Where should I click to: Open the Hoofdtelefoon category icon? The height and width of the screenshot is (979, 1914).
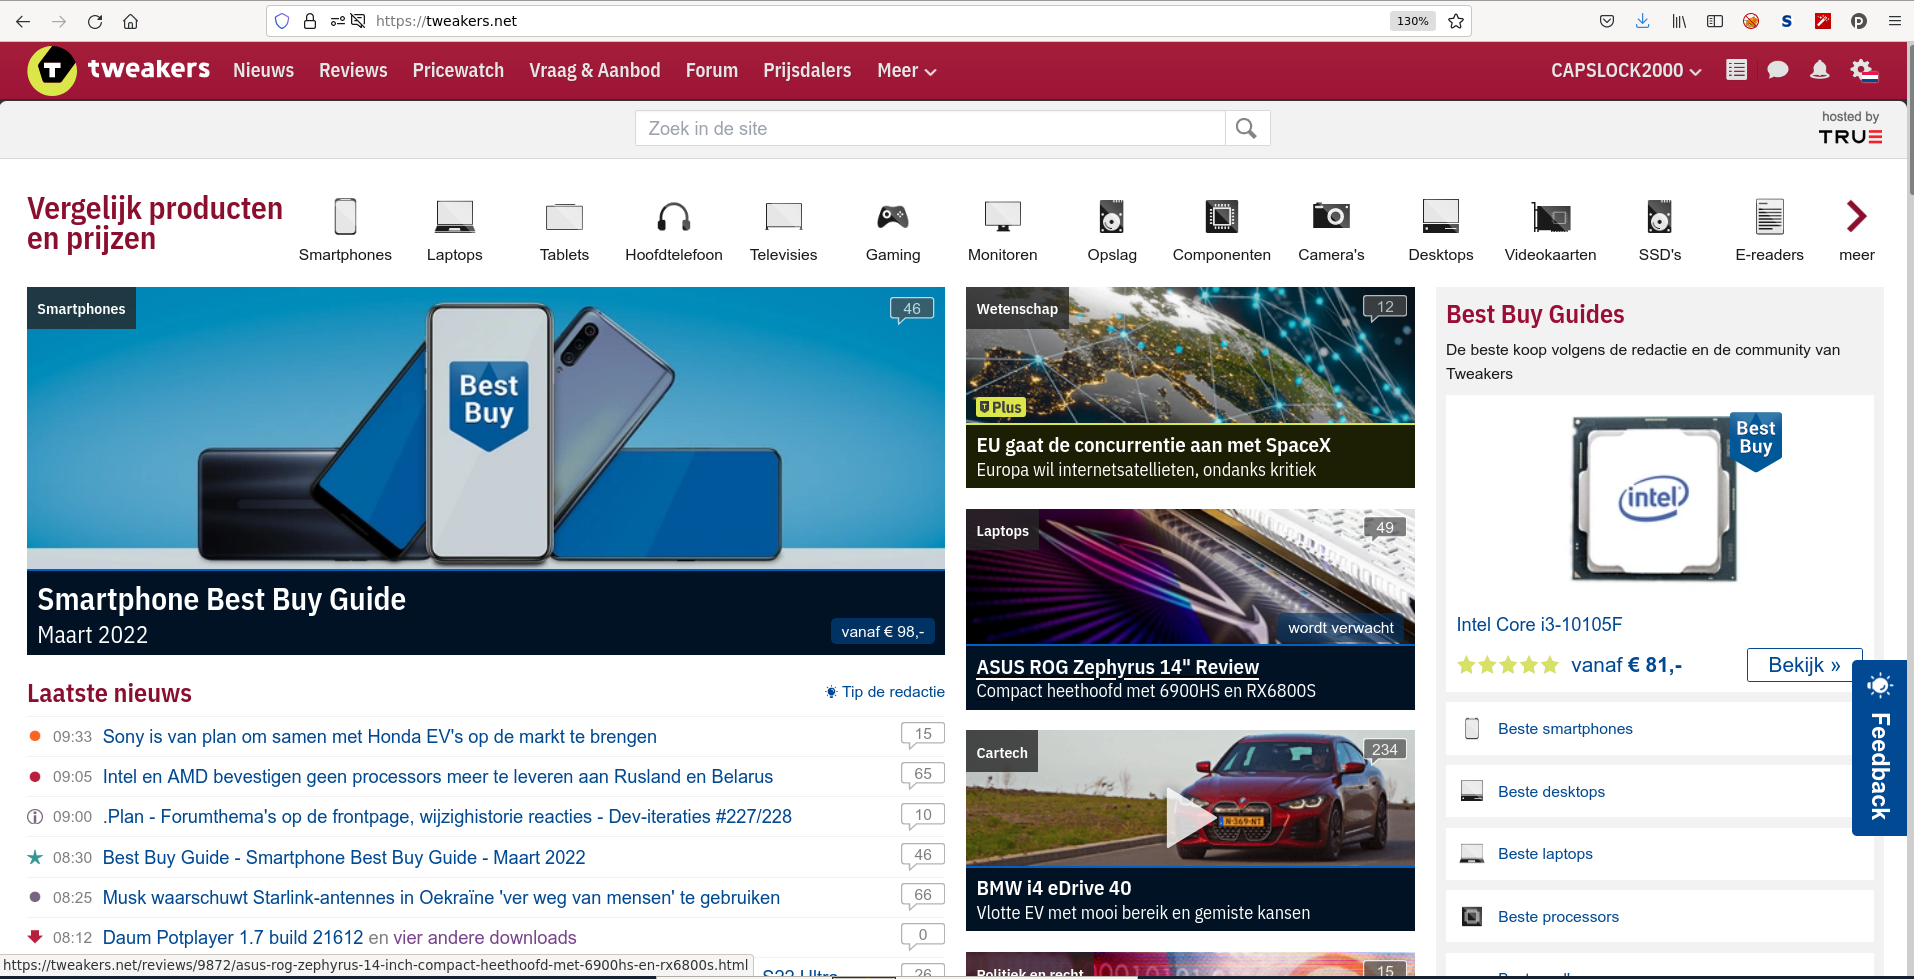(674, 216)
